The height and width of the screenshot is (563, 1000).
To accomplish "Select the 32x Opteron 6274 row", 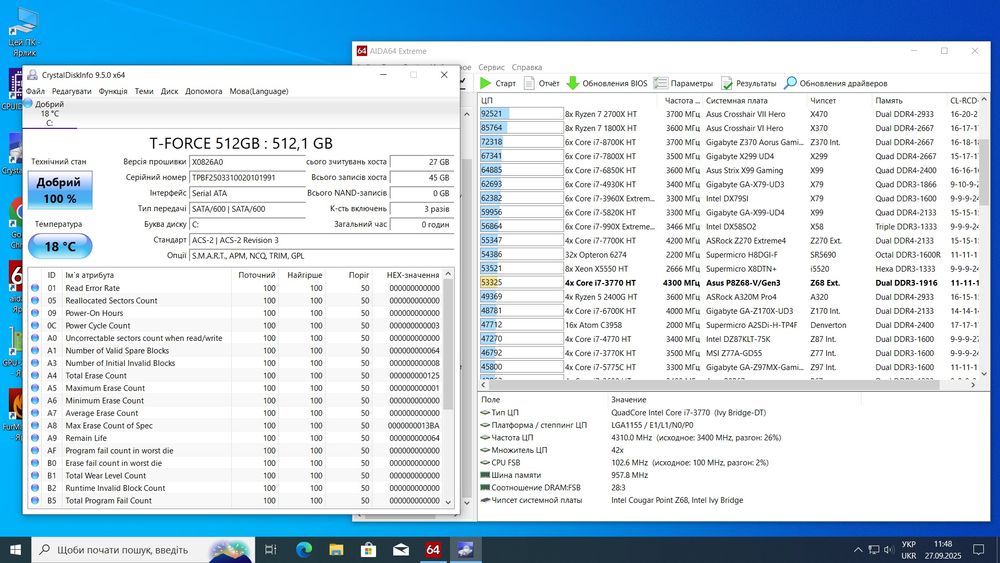I will tap(728, 255).
